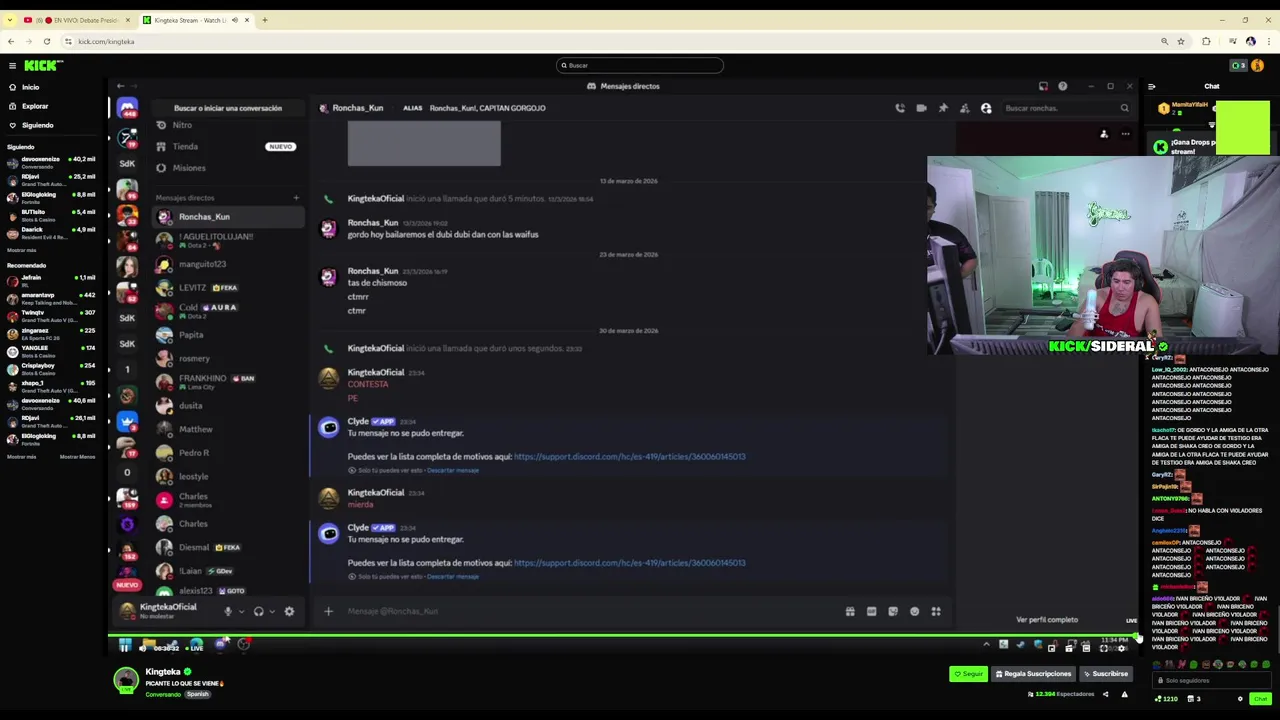1280x720 pixels.
Task: Open Explorar in Kick sidebar
Action: (34, 106)
